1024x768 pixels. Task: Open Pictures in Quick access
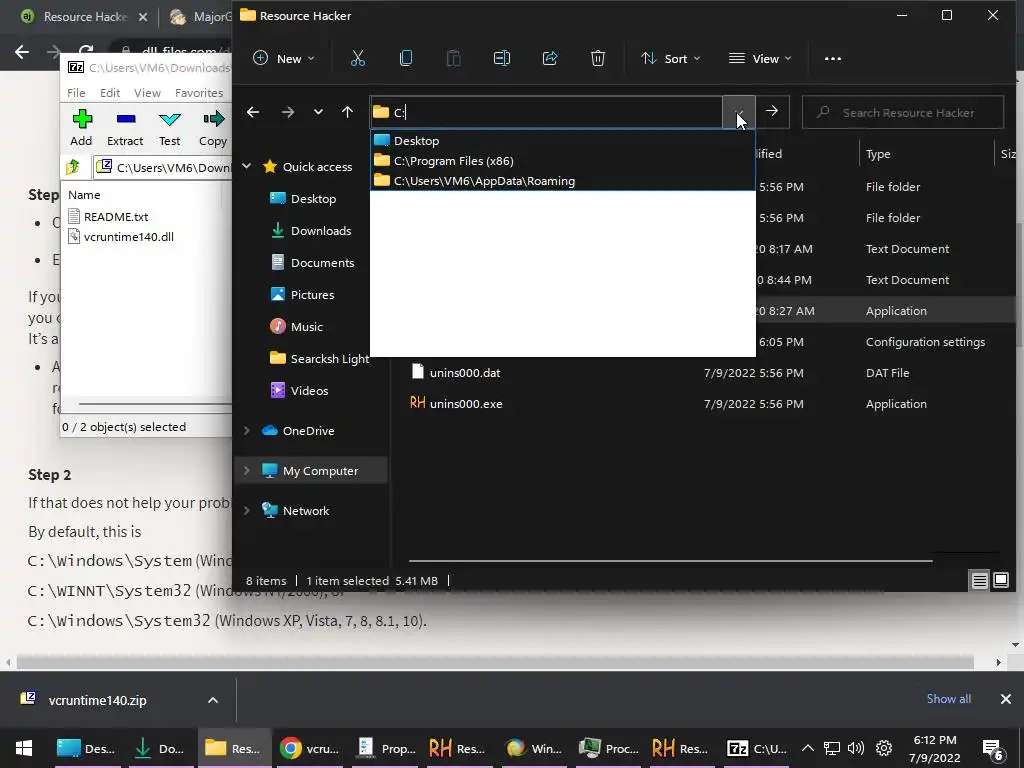tap(312, 295)
